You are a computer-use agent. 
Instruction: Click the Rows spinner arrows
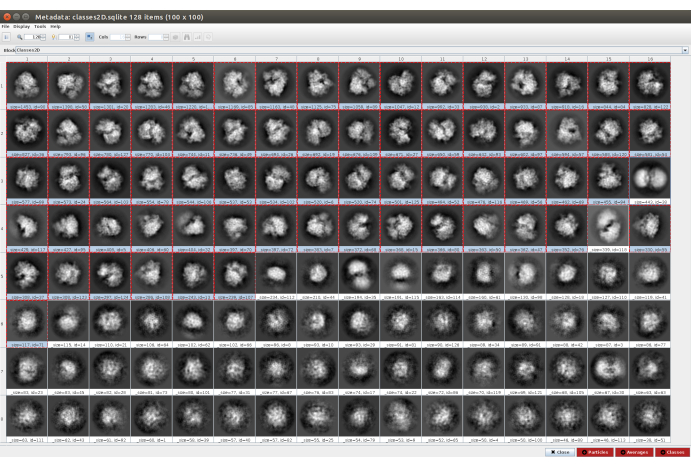pyautogui.click(x=165, y=36)
